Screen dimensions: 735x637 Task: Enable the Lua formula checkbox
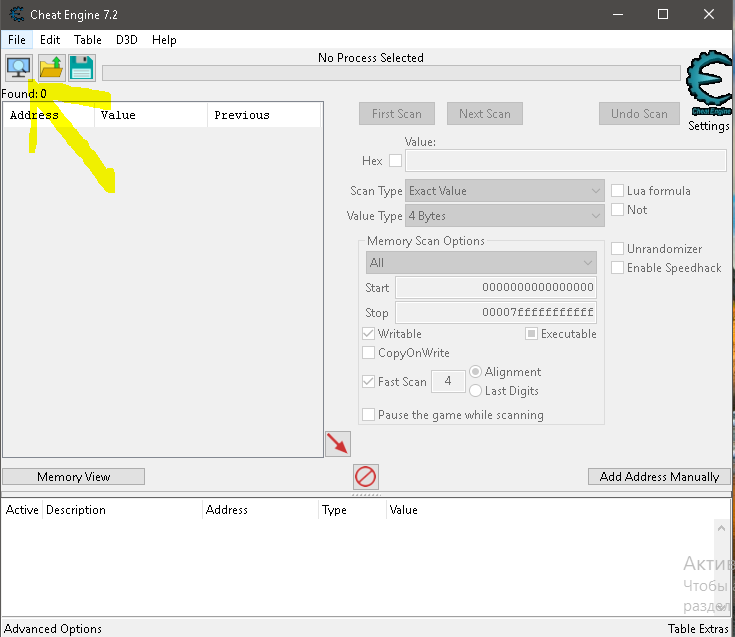(x=618, y=191)
